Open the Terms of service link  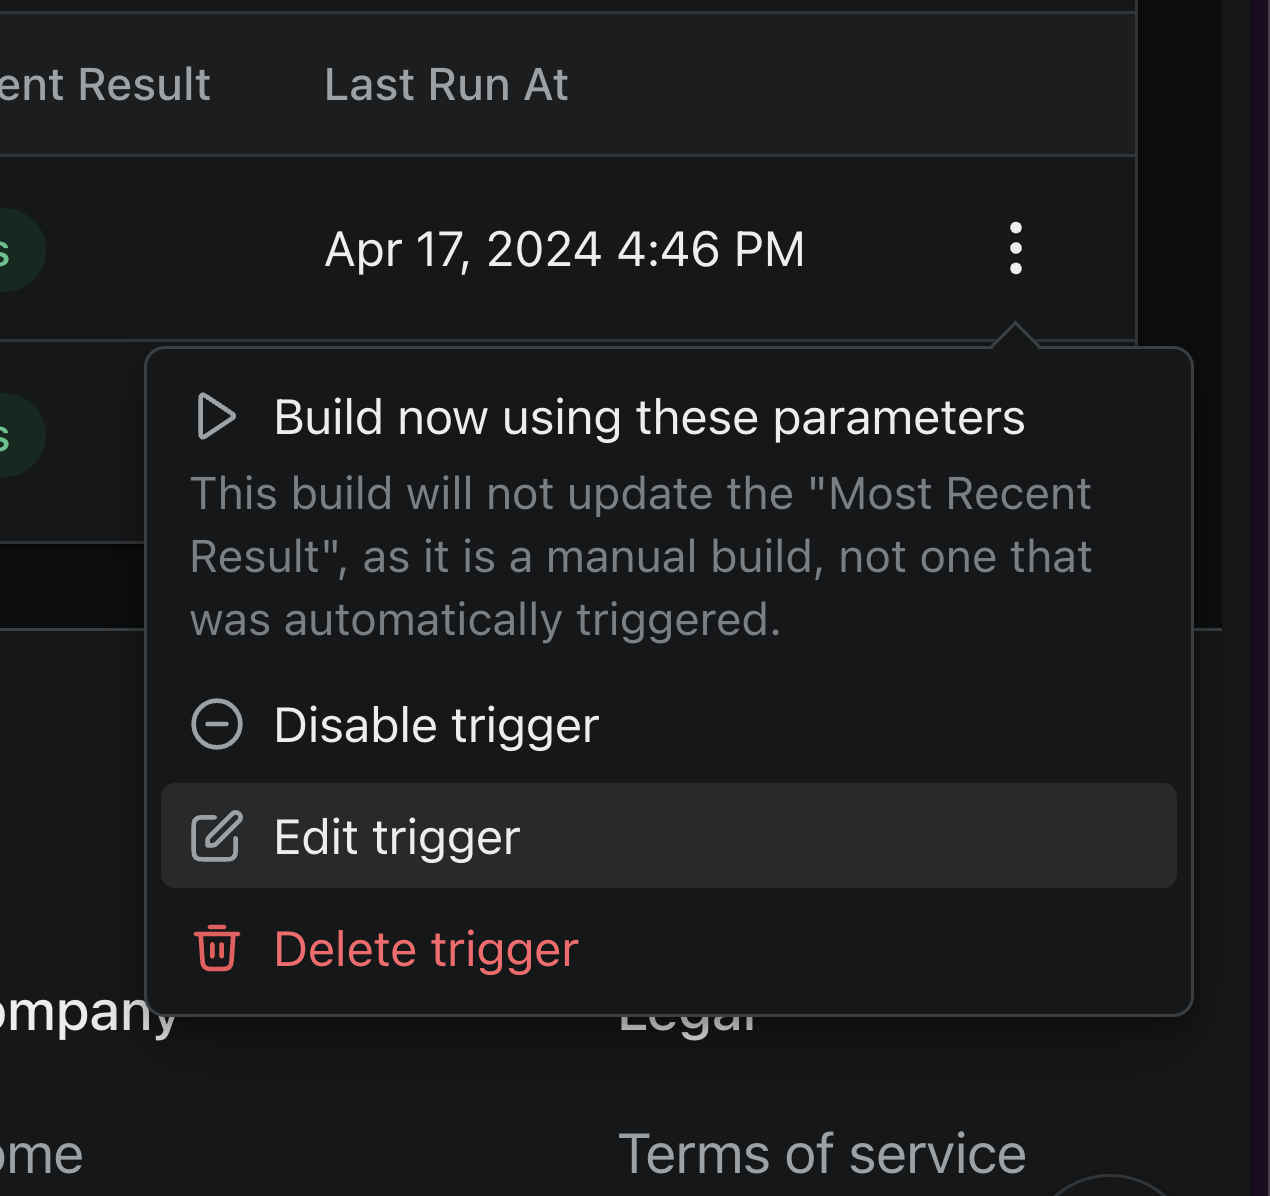pos(822,1152)
